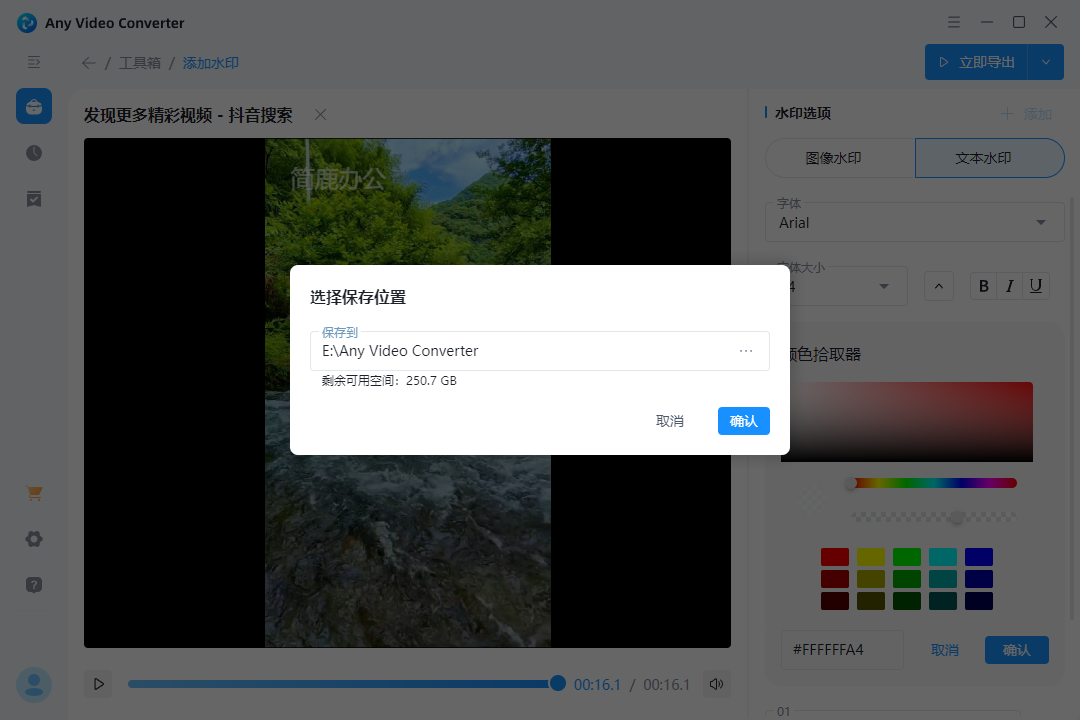Open settings using the gear icon
Screen dimensions: 1080x720
33,539
